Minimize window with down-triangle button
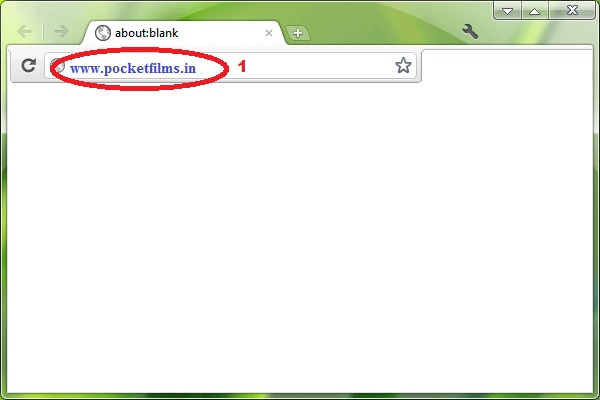This screenshot has height=400, width=600. point(507,11)
